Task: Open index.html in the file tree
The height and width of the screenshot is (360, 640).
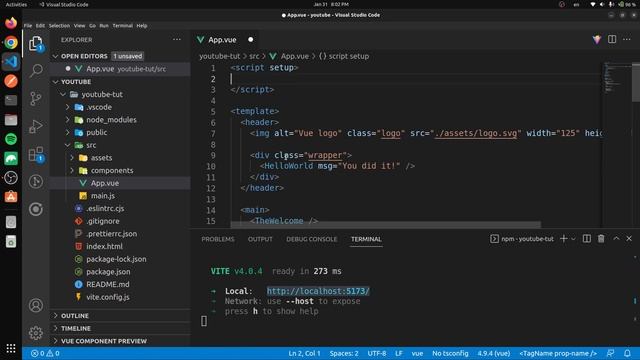Action: click(104, 246)
